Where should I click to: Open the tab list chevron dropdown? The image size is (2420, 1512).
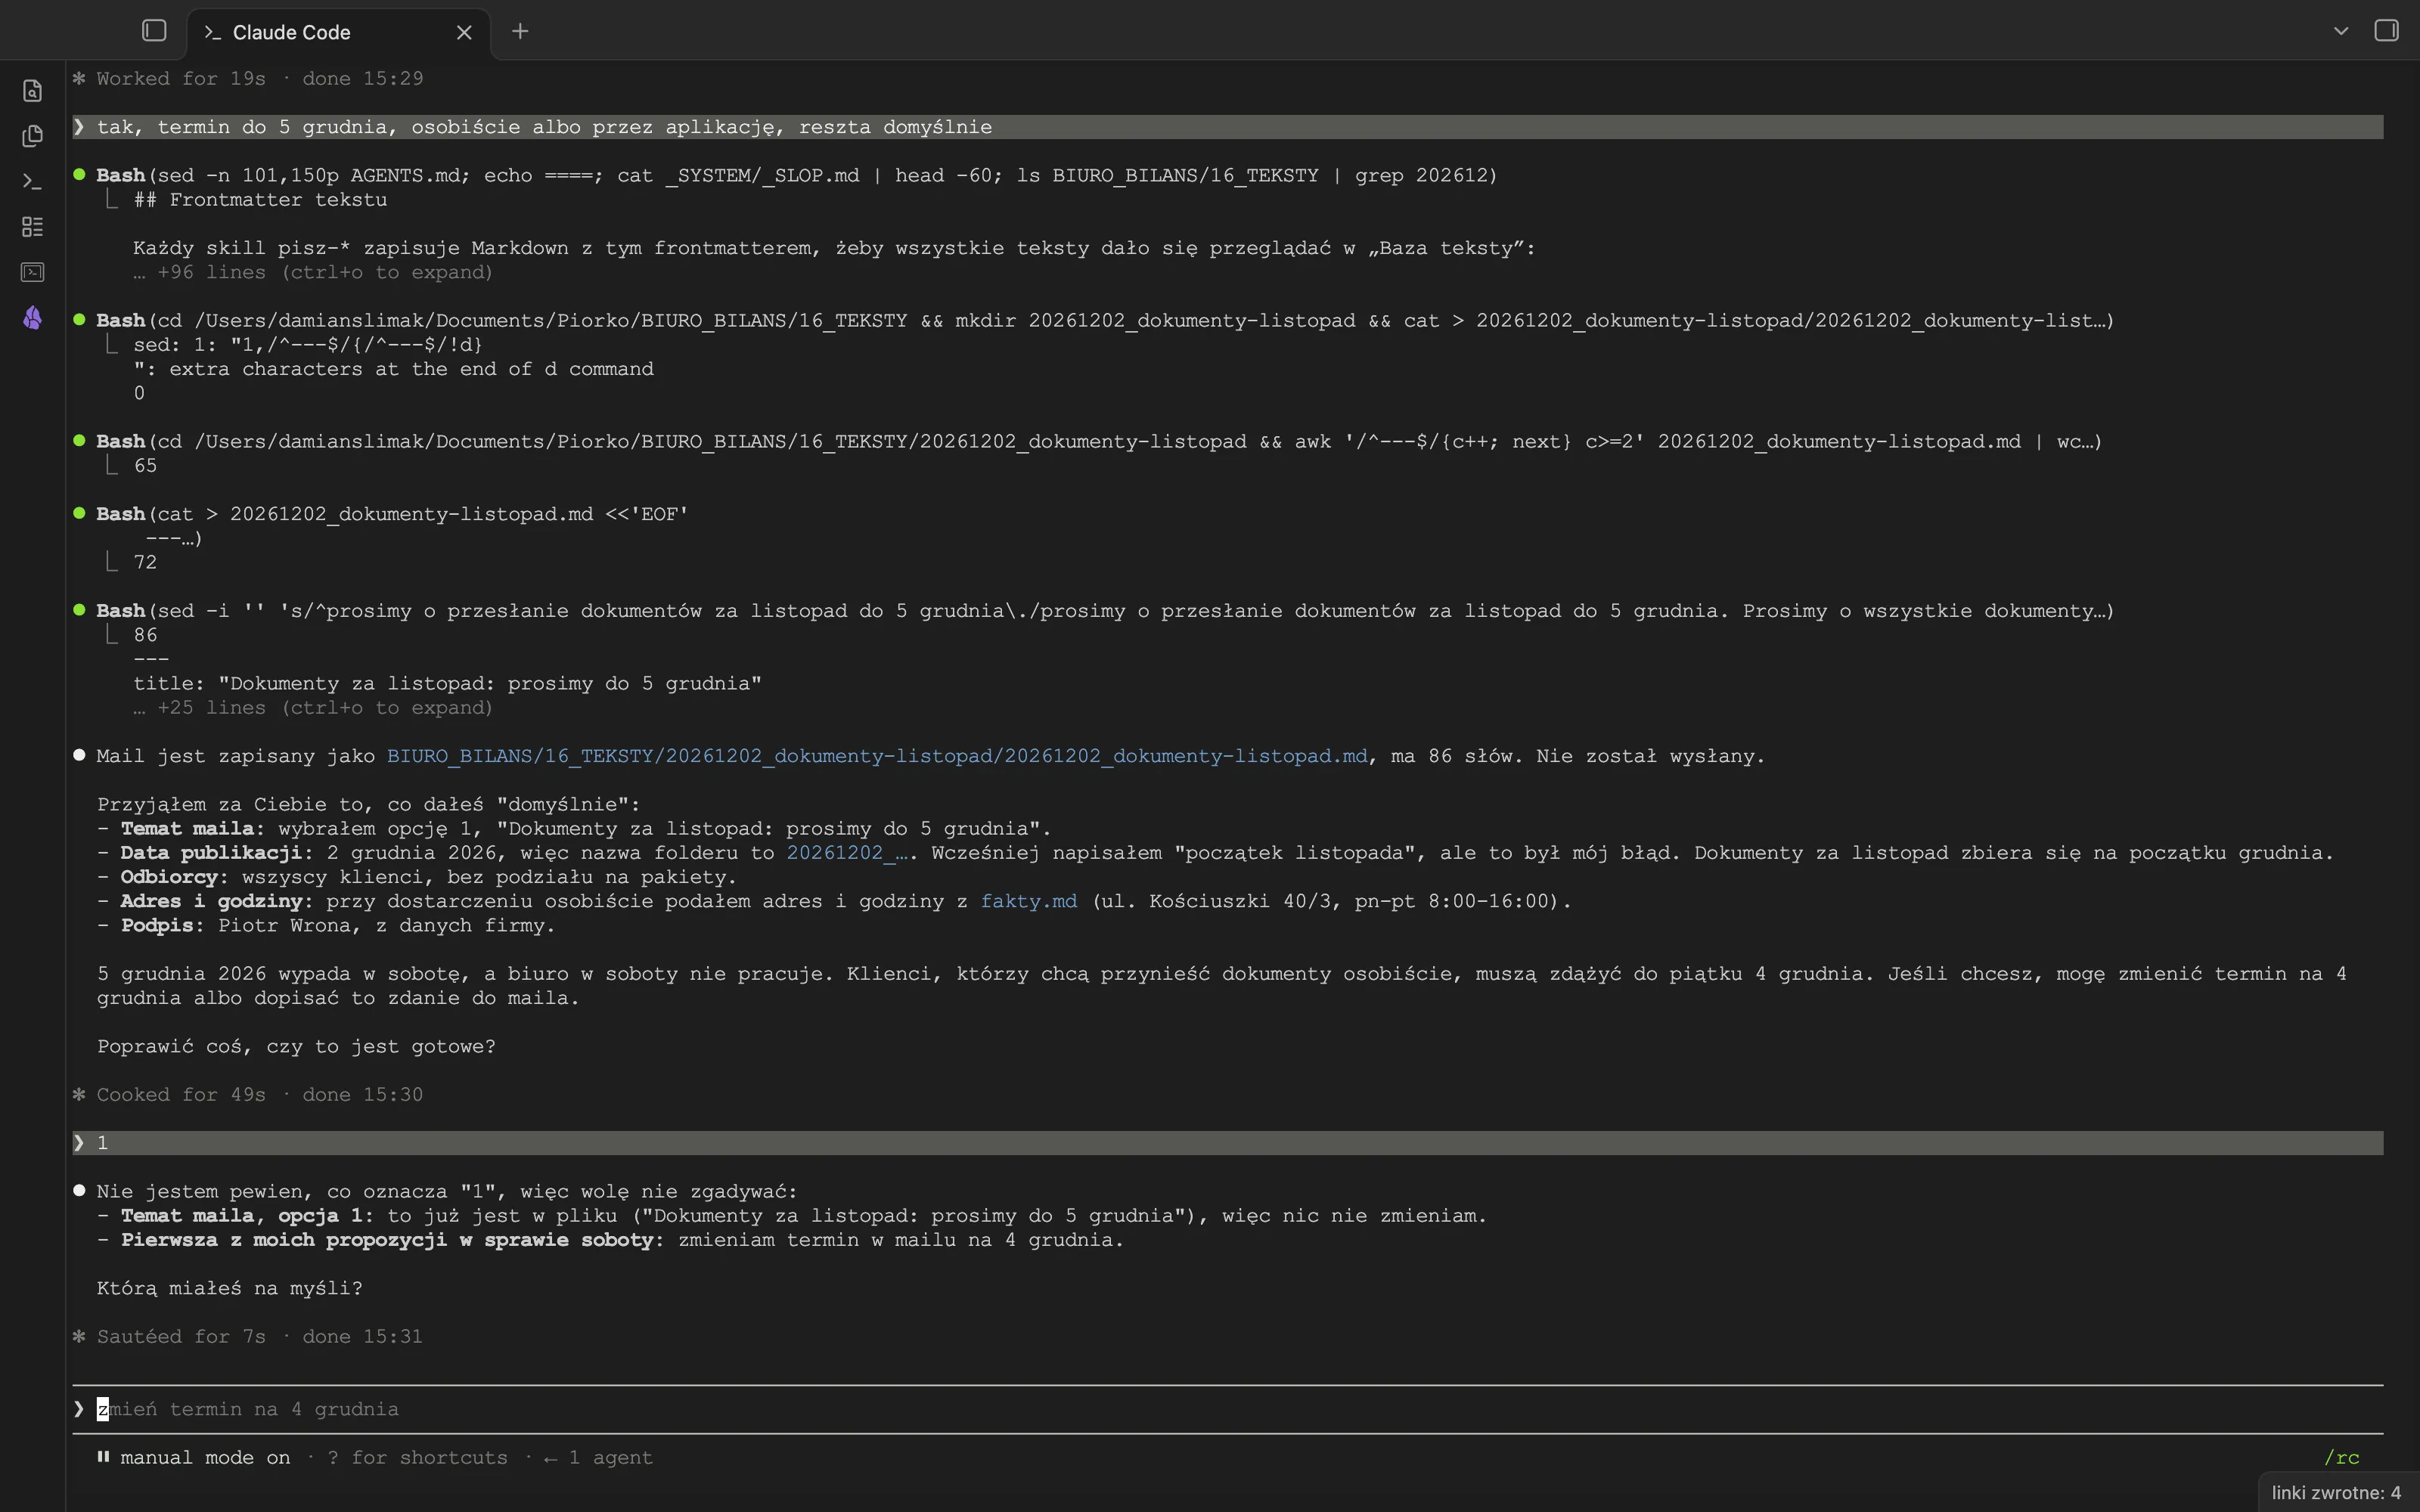click(2340, 31)
